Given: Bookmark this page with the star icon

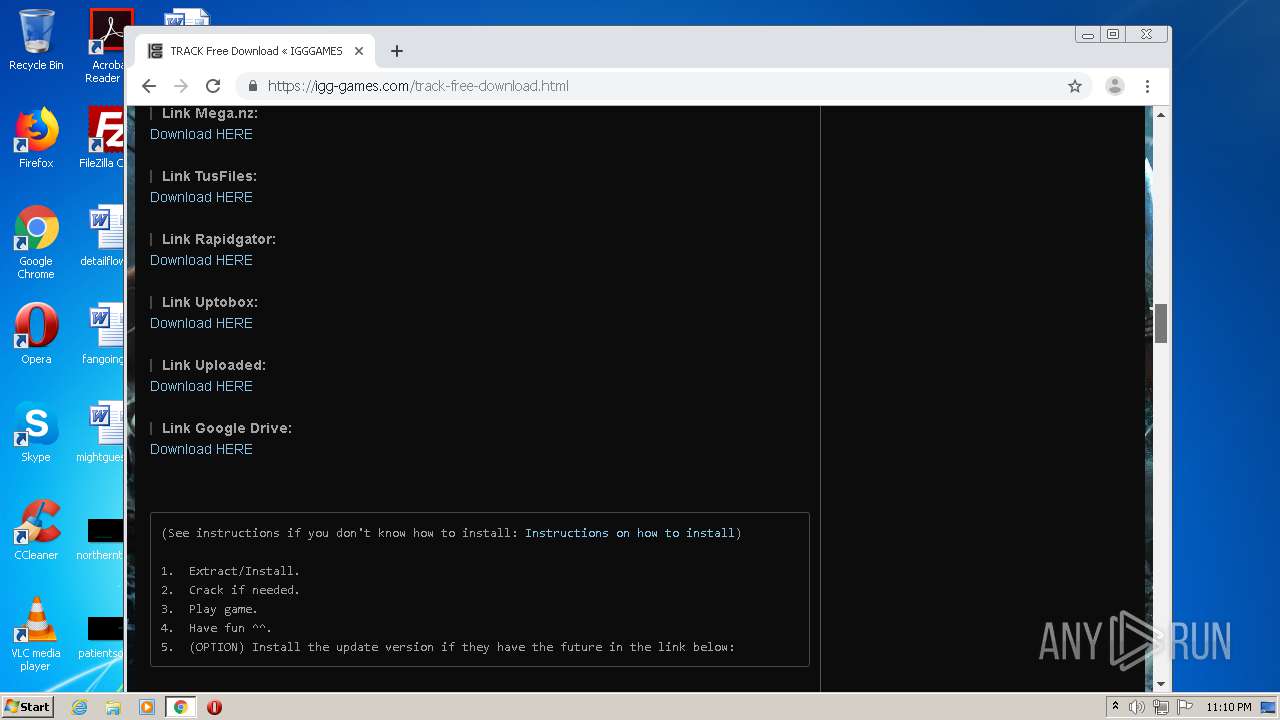Looking at the screenshot, I should coord(1075,86).
